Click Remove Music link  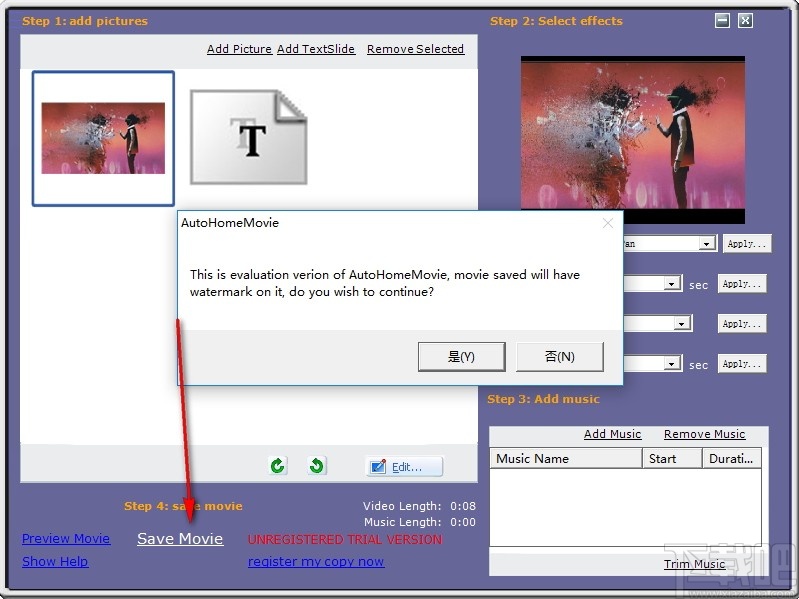(704, 434)
